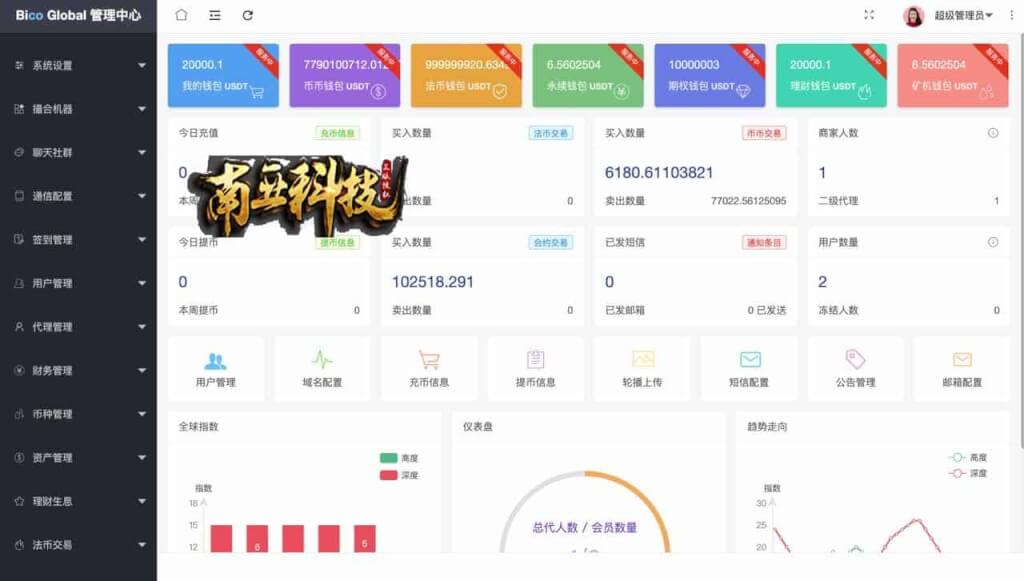Open 轮播上传 image shortcut tile

(642, 368)
